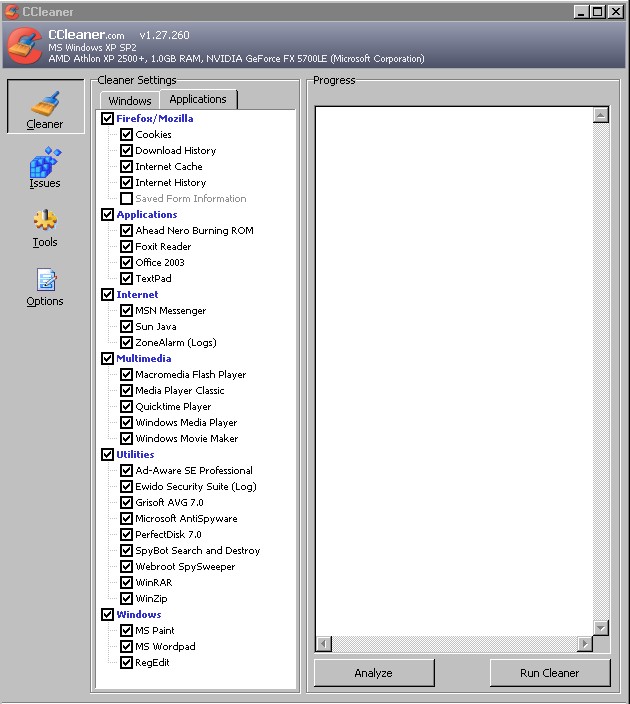
Task: Toggle Microsoft AntiSpyware checkbox
Action: click(126, 519)
